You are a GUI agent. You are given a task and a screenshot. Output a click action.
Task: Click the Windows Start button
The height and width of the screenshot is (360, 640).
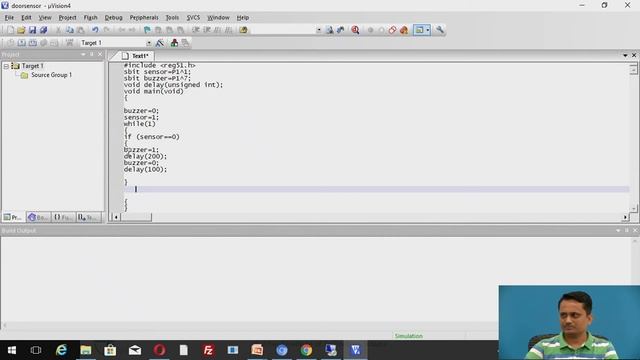click(12, 350)
